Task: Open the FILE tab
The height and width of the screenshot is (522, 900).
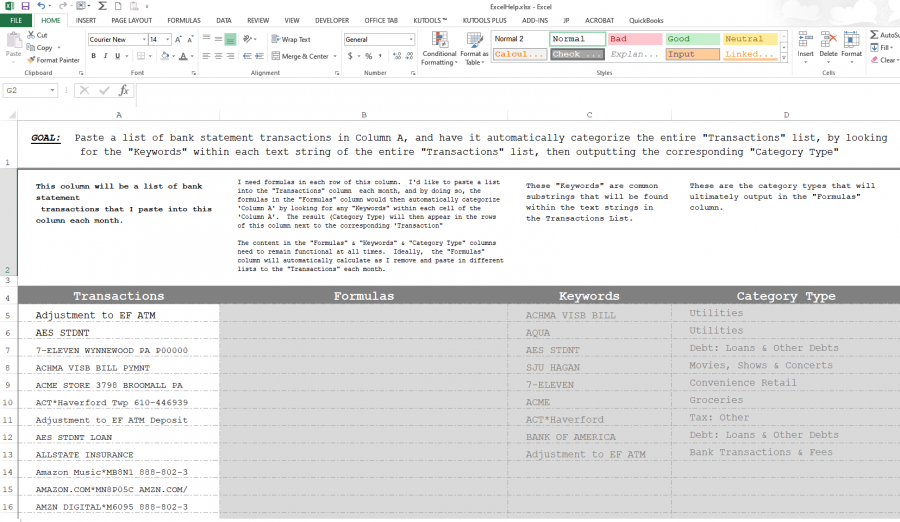Action: point(16,20)
